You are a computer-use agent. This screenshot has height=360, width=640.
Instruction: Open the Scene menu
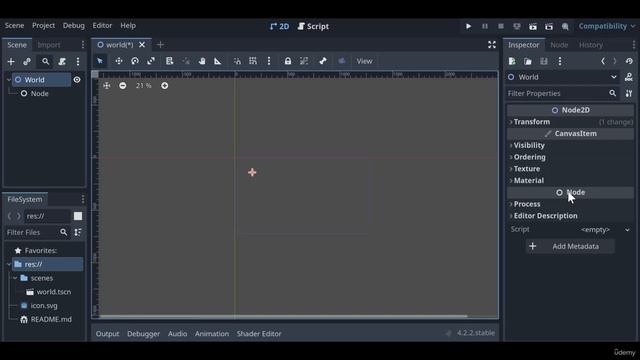click(14, 25)
